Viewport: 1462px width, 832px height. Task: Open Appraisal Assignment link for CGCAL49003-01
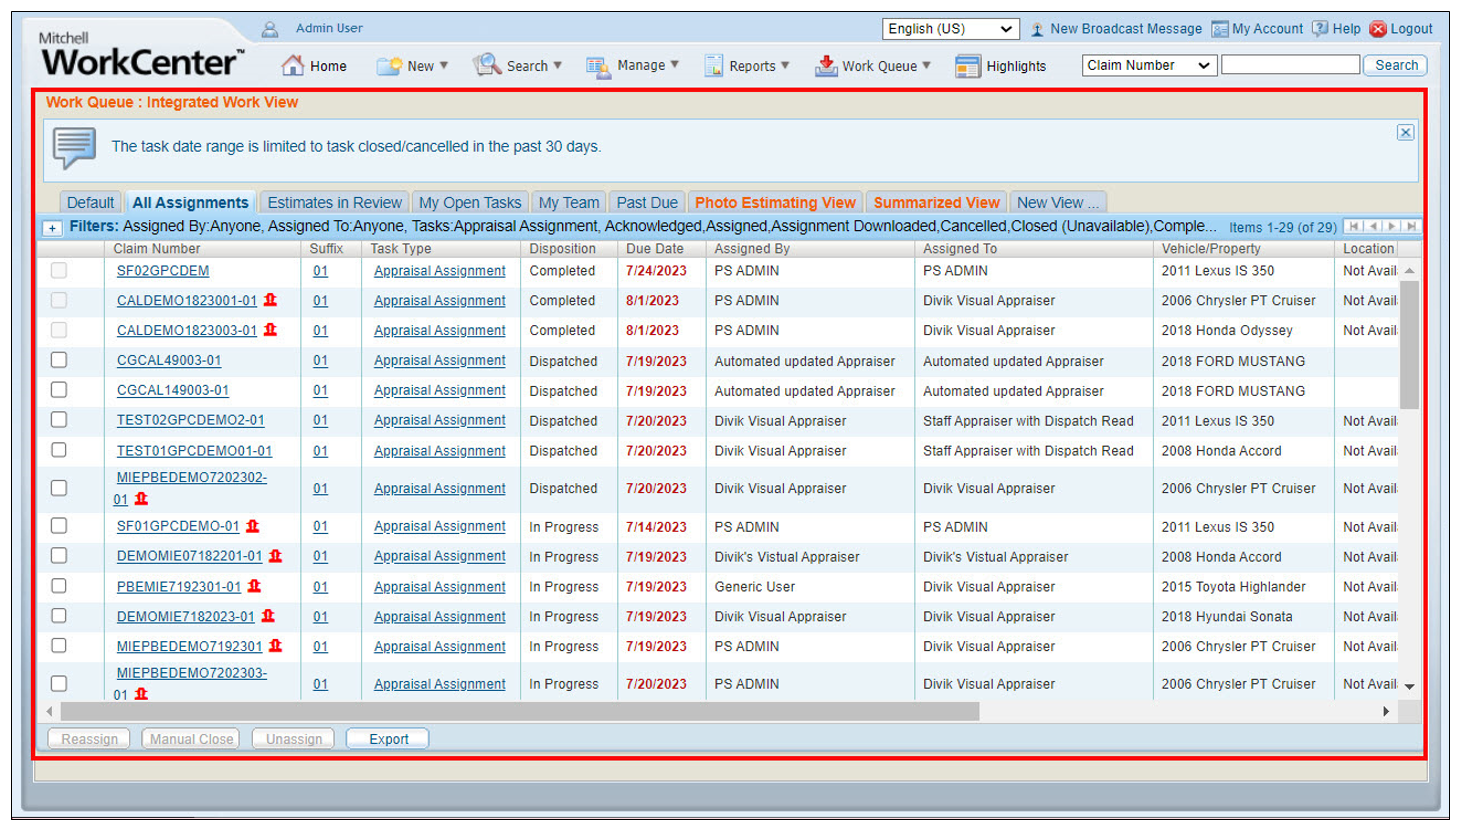pyautogui.click(x=440, y=360)
